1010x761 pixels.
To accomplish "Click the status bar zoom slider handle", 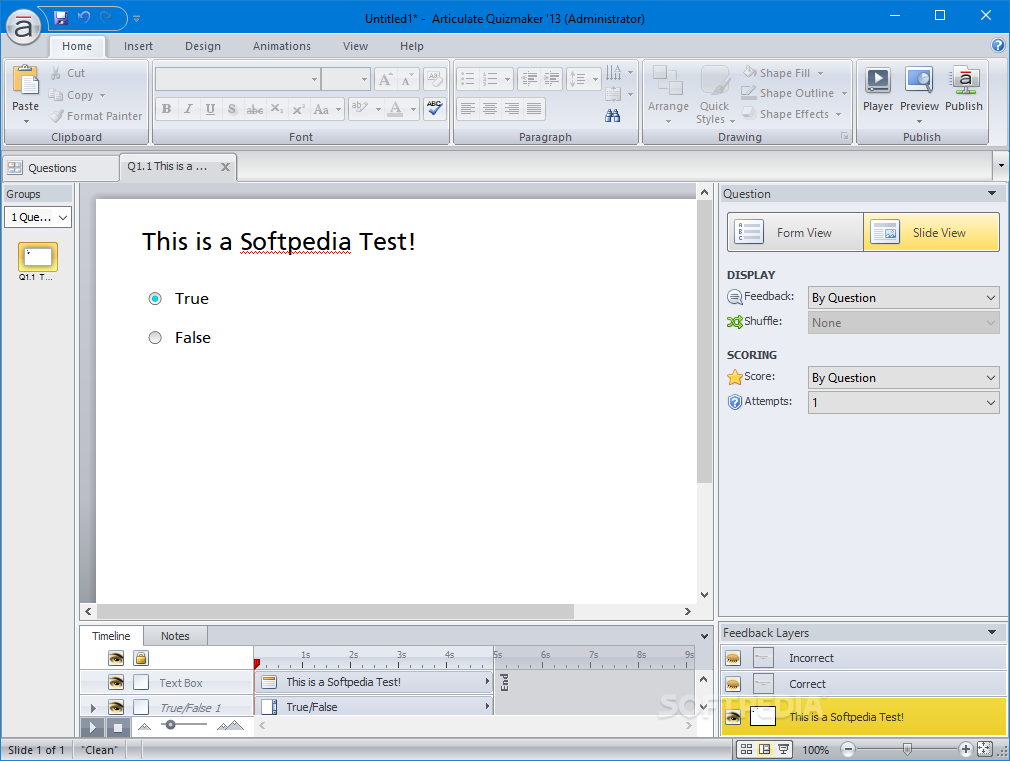I will click(907, 749).
